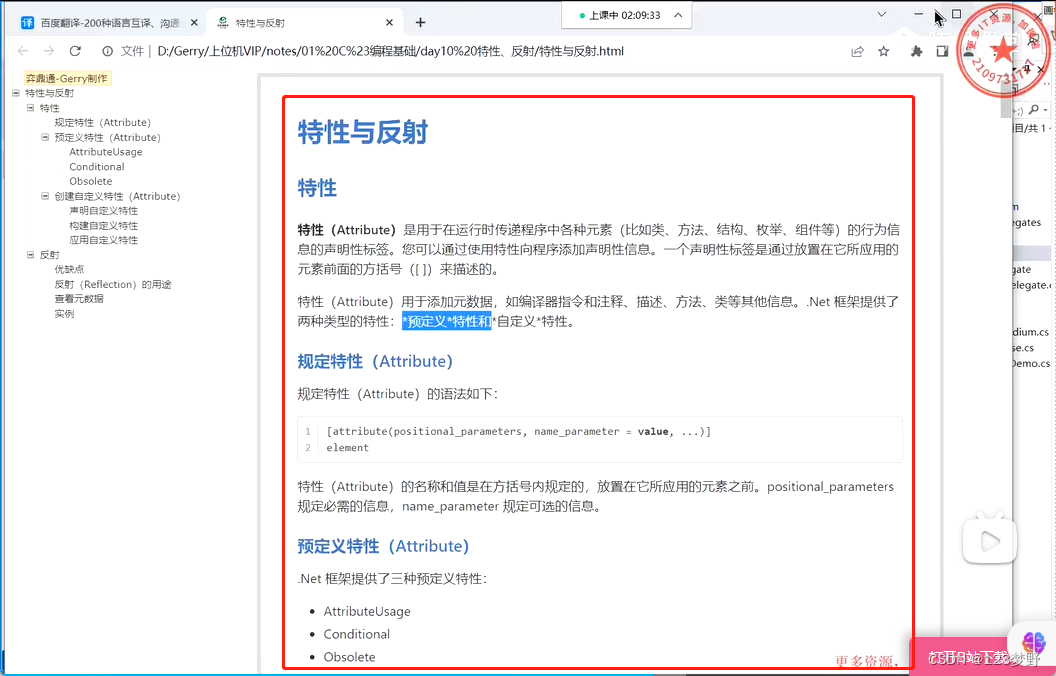Click the magnifier icon in the find bar
Image resolution: width=1056 pixels, height=676 pixels.
(x=1033, y=110)
